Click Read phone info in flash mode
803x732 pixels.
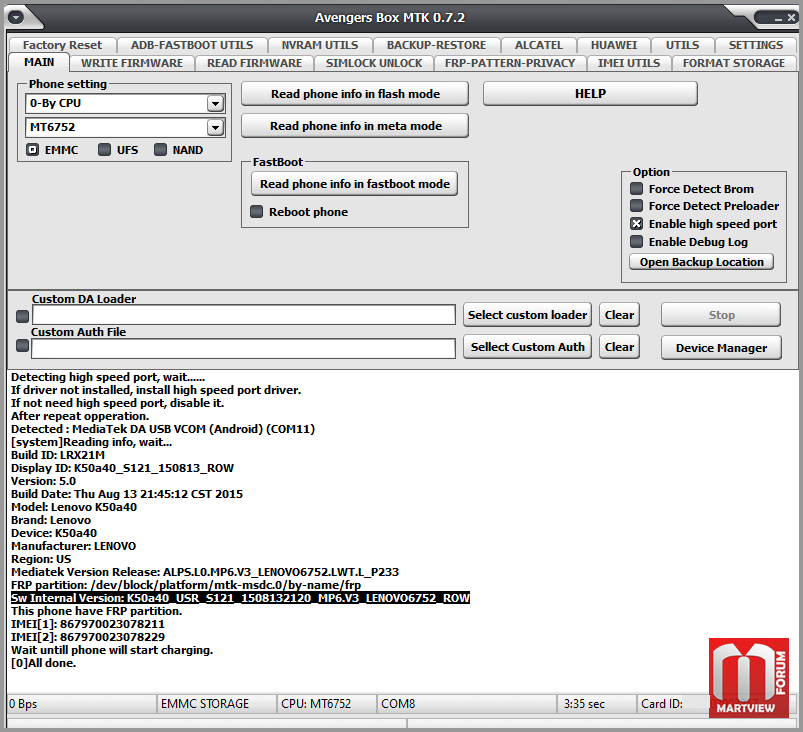click(x=355, y=94)
